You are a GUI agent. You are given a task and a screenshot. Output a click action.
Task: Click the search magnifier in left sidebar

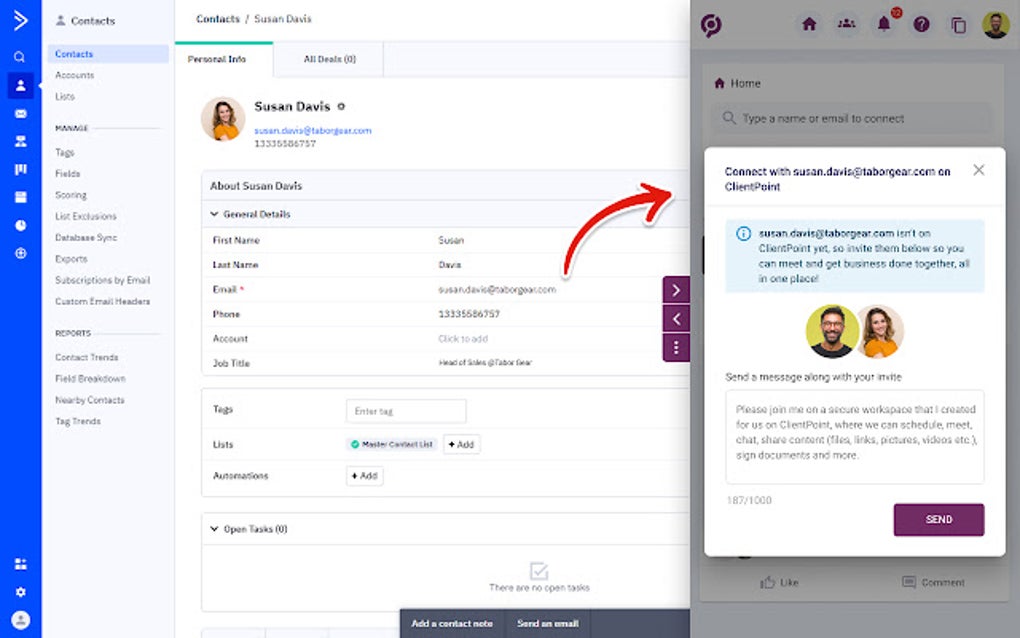coord(22,58)
